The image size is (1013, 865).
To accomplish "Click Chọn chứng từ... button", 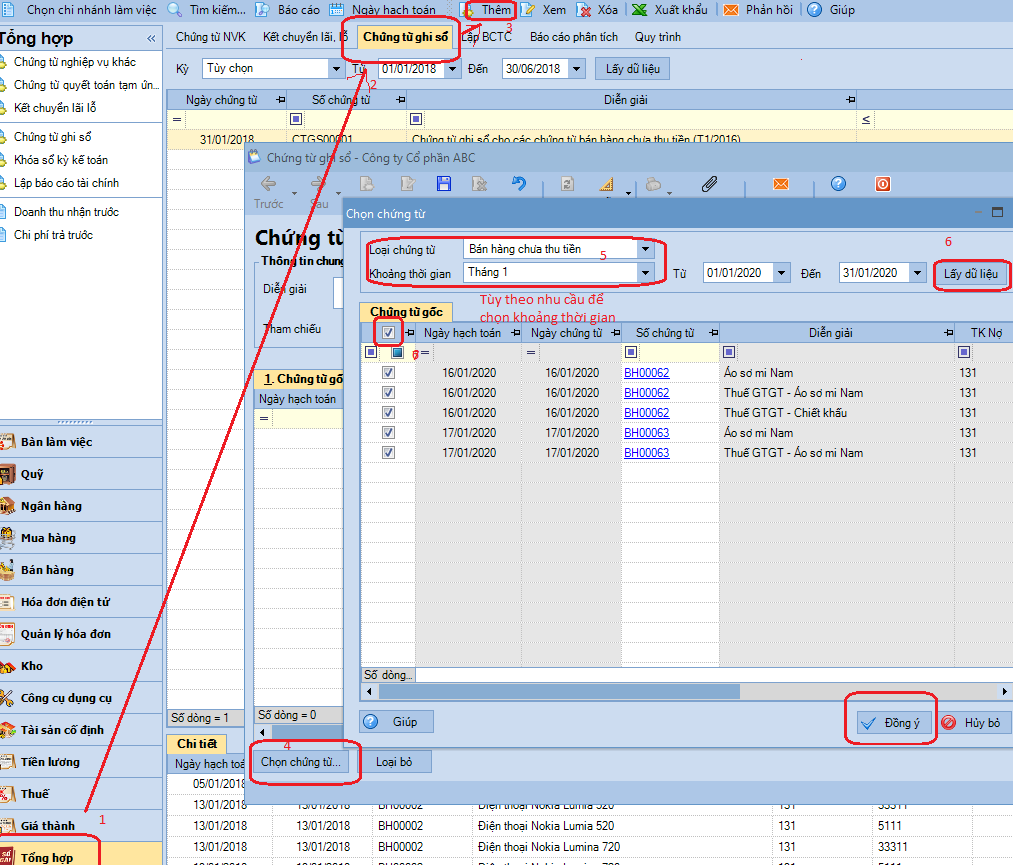I will (x=301, y=762).
